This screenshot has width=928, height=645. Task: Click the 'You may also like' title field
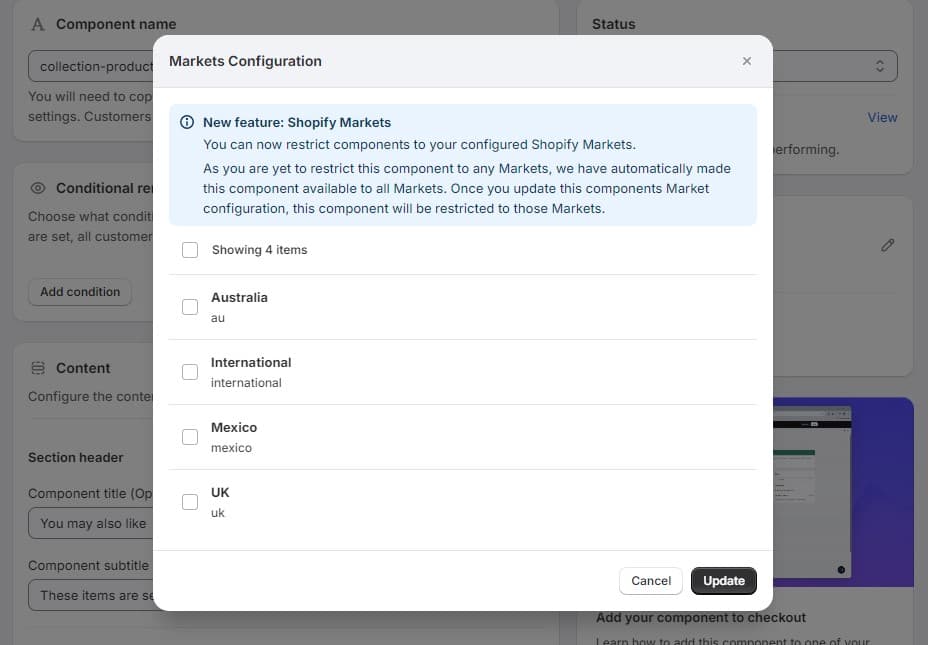[x=91, y=524]
